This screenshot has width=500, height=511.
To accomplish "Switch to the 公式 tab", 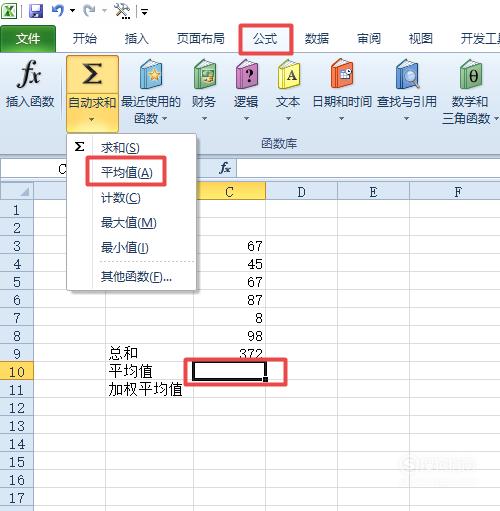I will pos(265,39).
